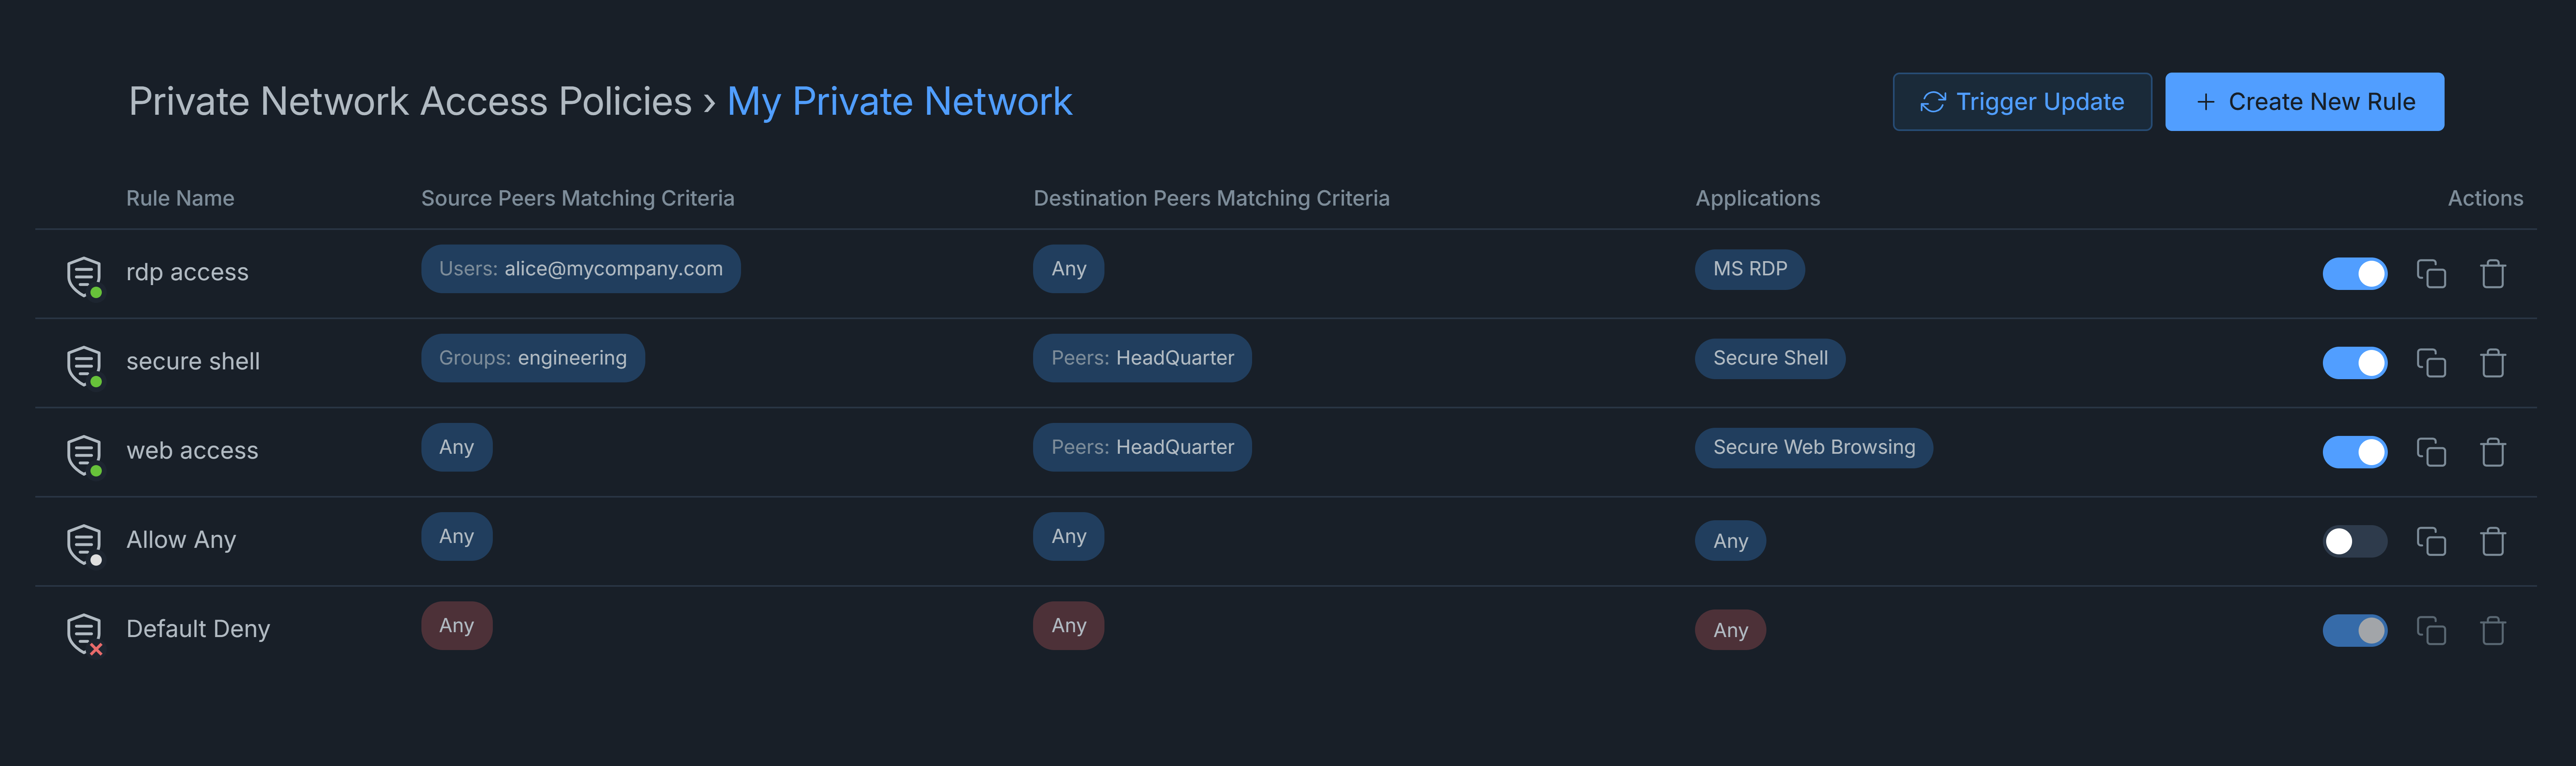The image size is (2576, 766).
Task: Click the shield icon for rdp access
Action: 84,275
